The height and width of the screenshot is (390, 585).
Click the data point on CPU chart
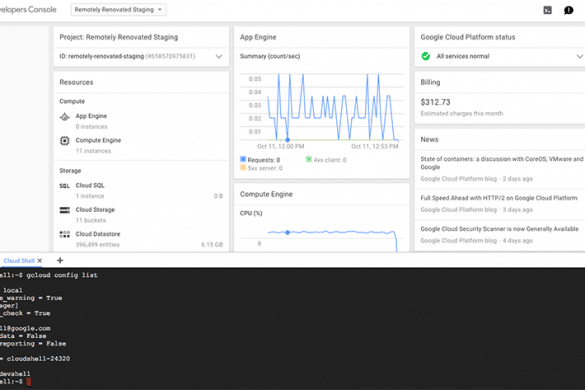287,233
